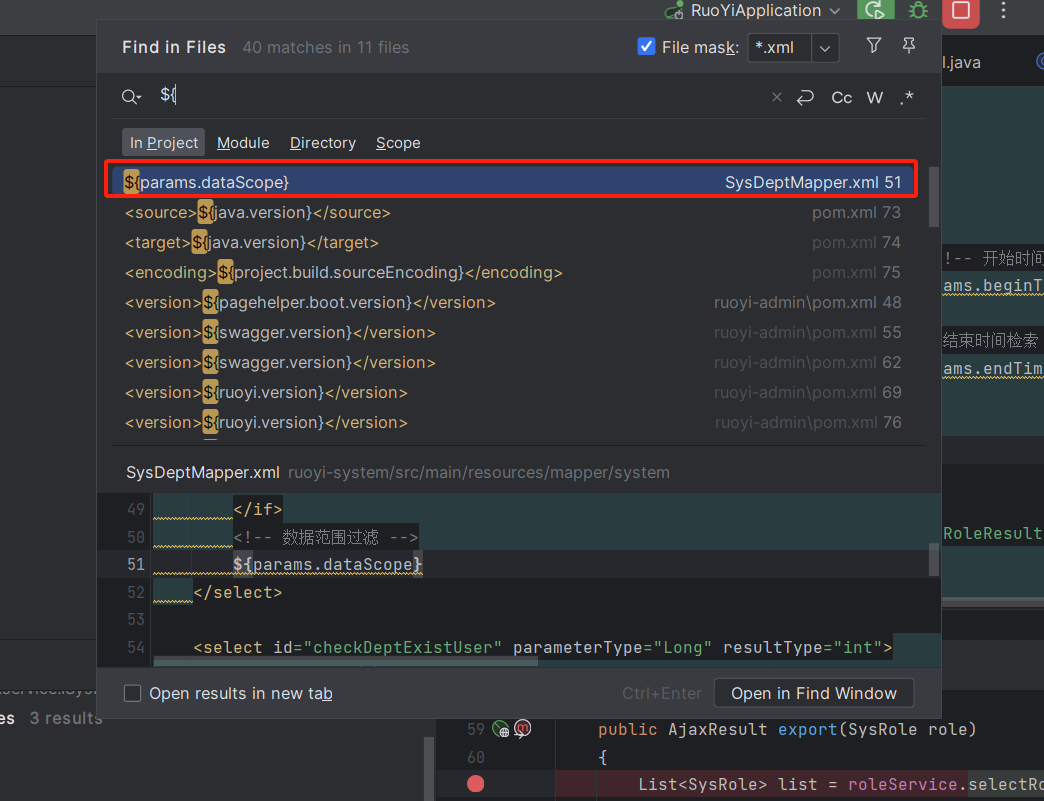Click the SysDeptMapper.xml preview file name

click(202, 472)
